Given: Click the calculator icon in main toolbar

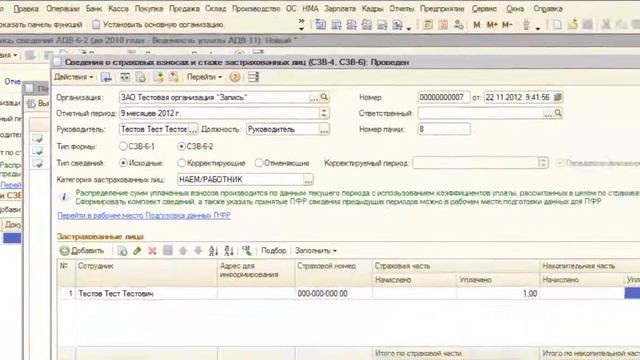Looking at the screenshot, I should [x=428, y=25].
